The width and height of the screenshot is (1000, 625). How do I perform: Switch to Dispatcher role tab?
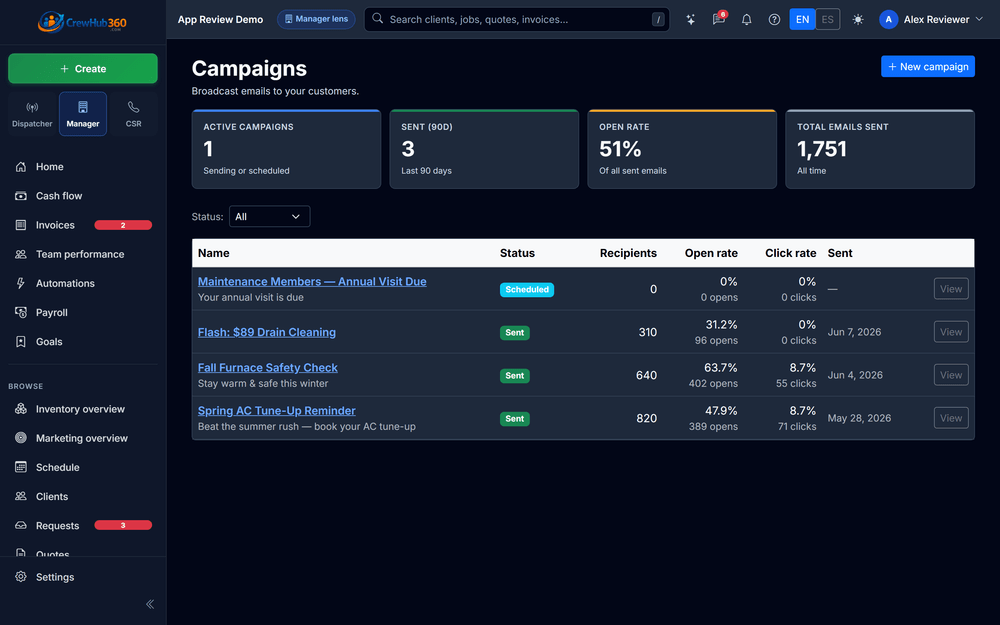(32, 114)
